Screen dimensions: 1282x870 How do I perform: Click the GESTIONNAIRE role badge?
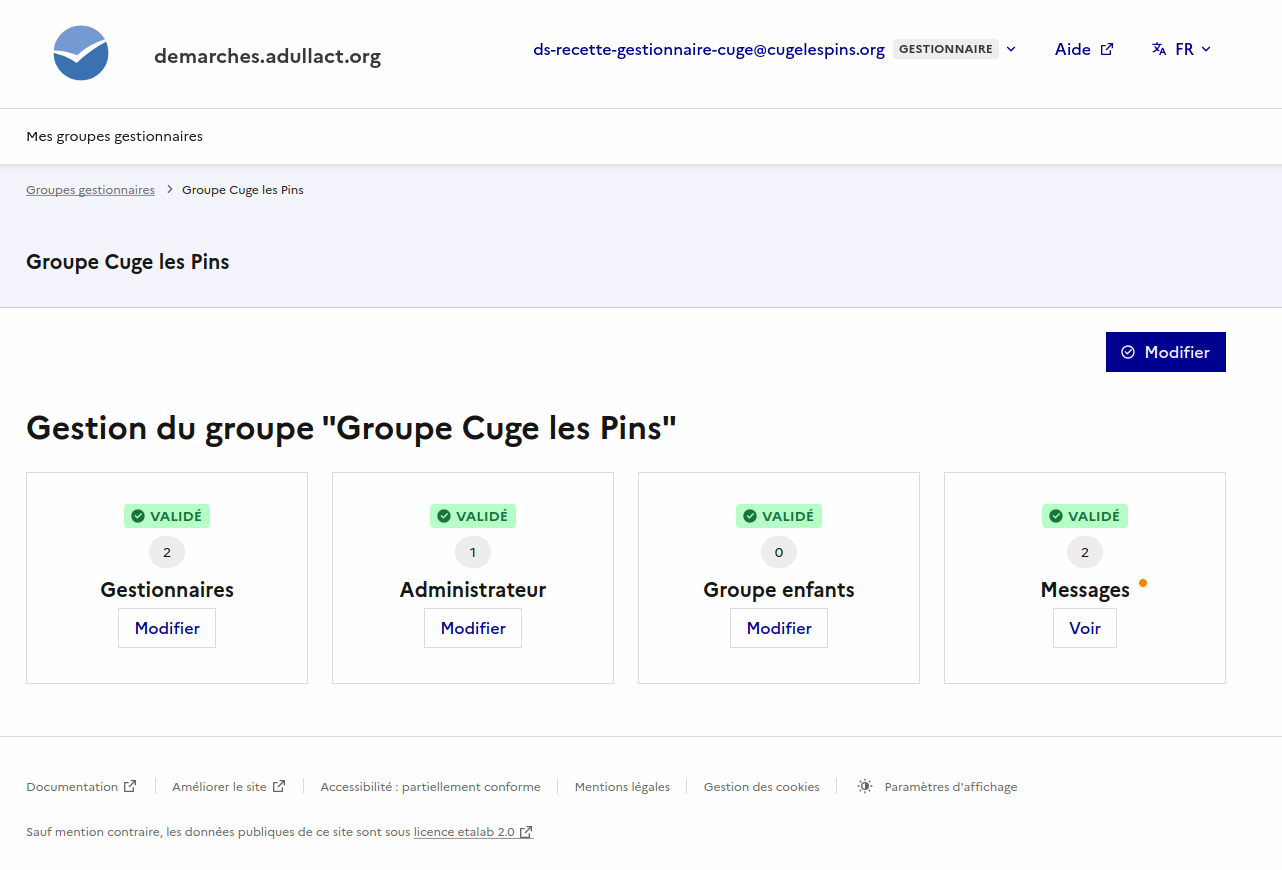click(x=945, y=49)
